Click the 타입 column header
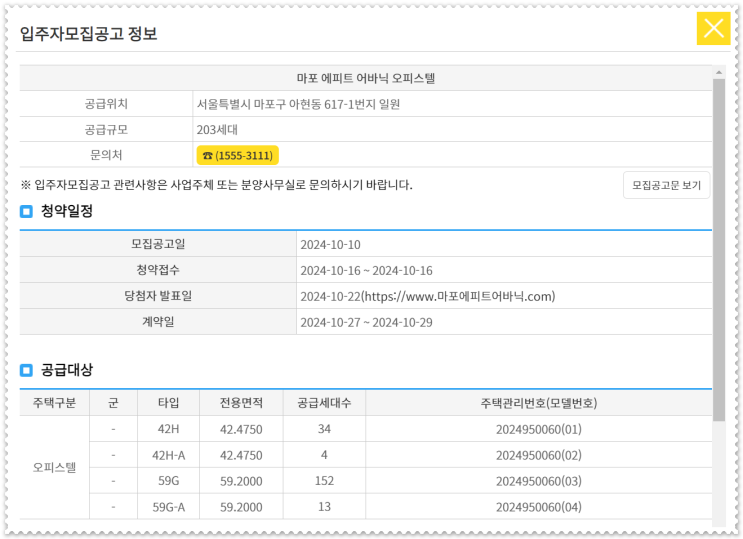 point(168,403)
